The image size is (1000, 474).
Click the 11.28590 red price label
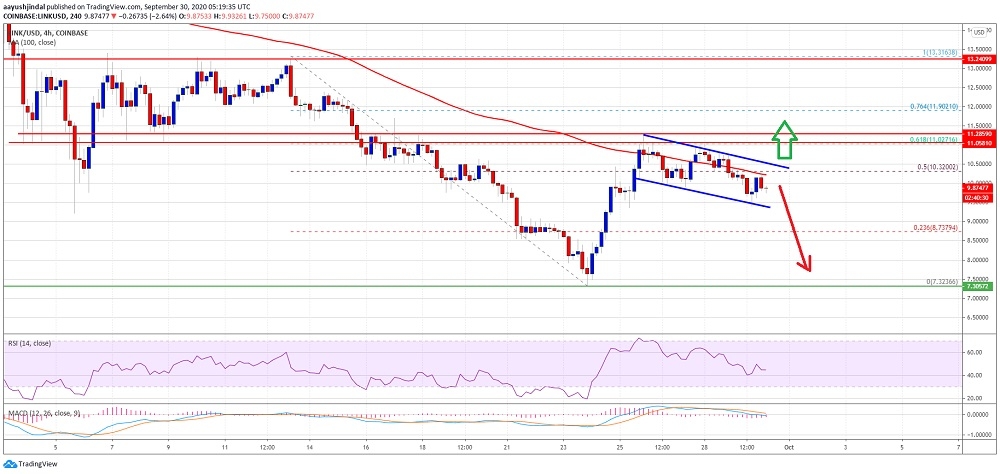point(978,133)
